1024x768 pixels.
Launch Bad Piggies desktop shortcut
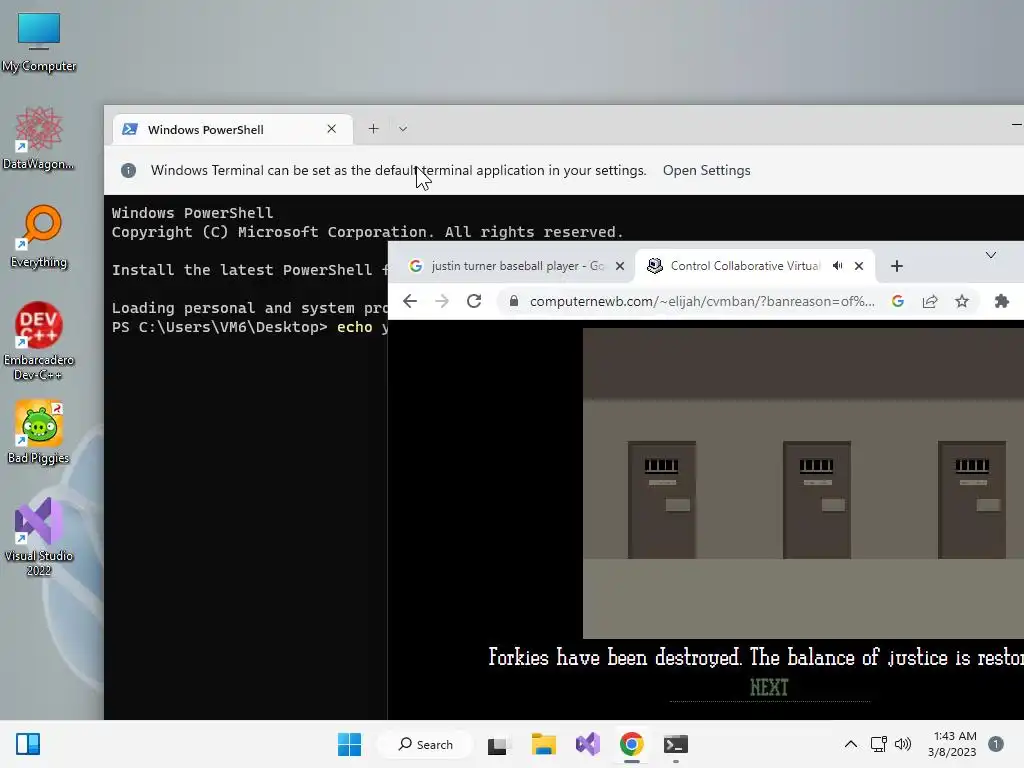pyautogui.click(x=39, y=432)
